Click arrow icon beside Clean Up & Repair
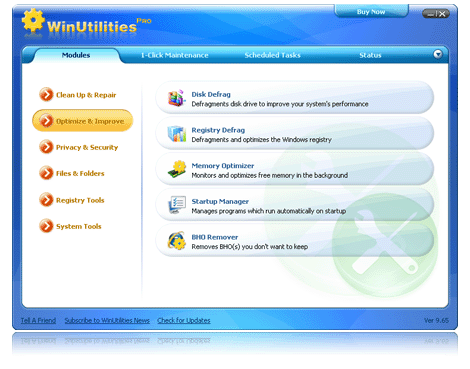Image resolution: width=470 pixels, height=369 pixels. tap(46, 95)
